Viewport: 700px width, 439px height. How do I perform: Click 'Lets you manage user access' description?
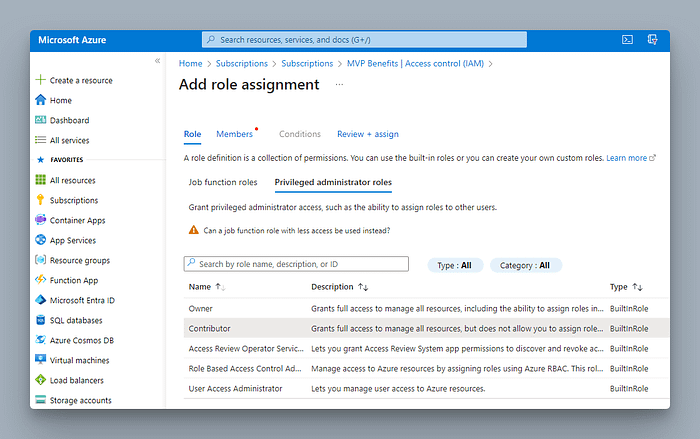(x=398, y=389)
